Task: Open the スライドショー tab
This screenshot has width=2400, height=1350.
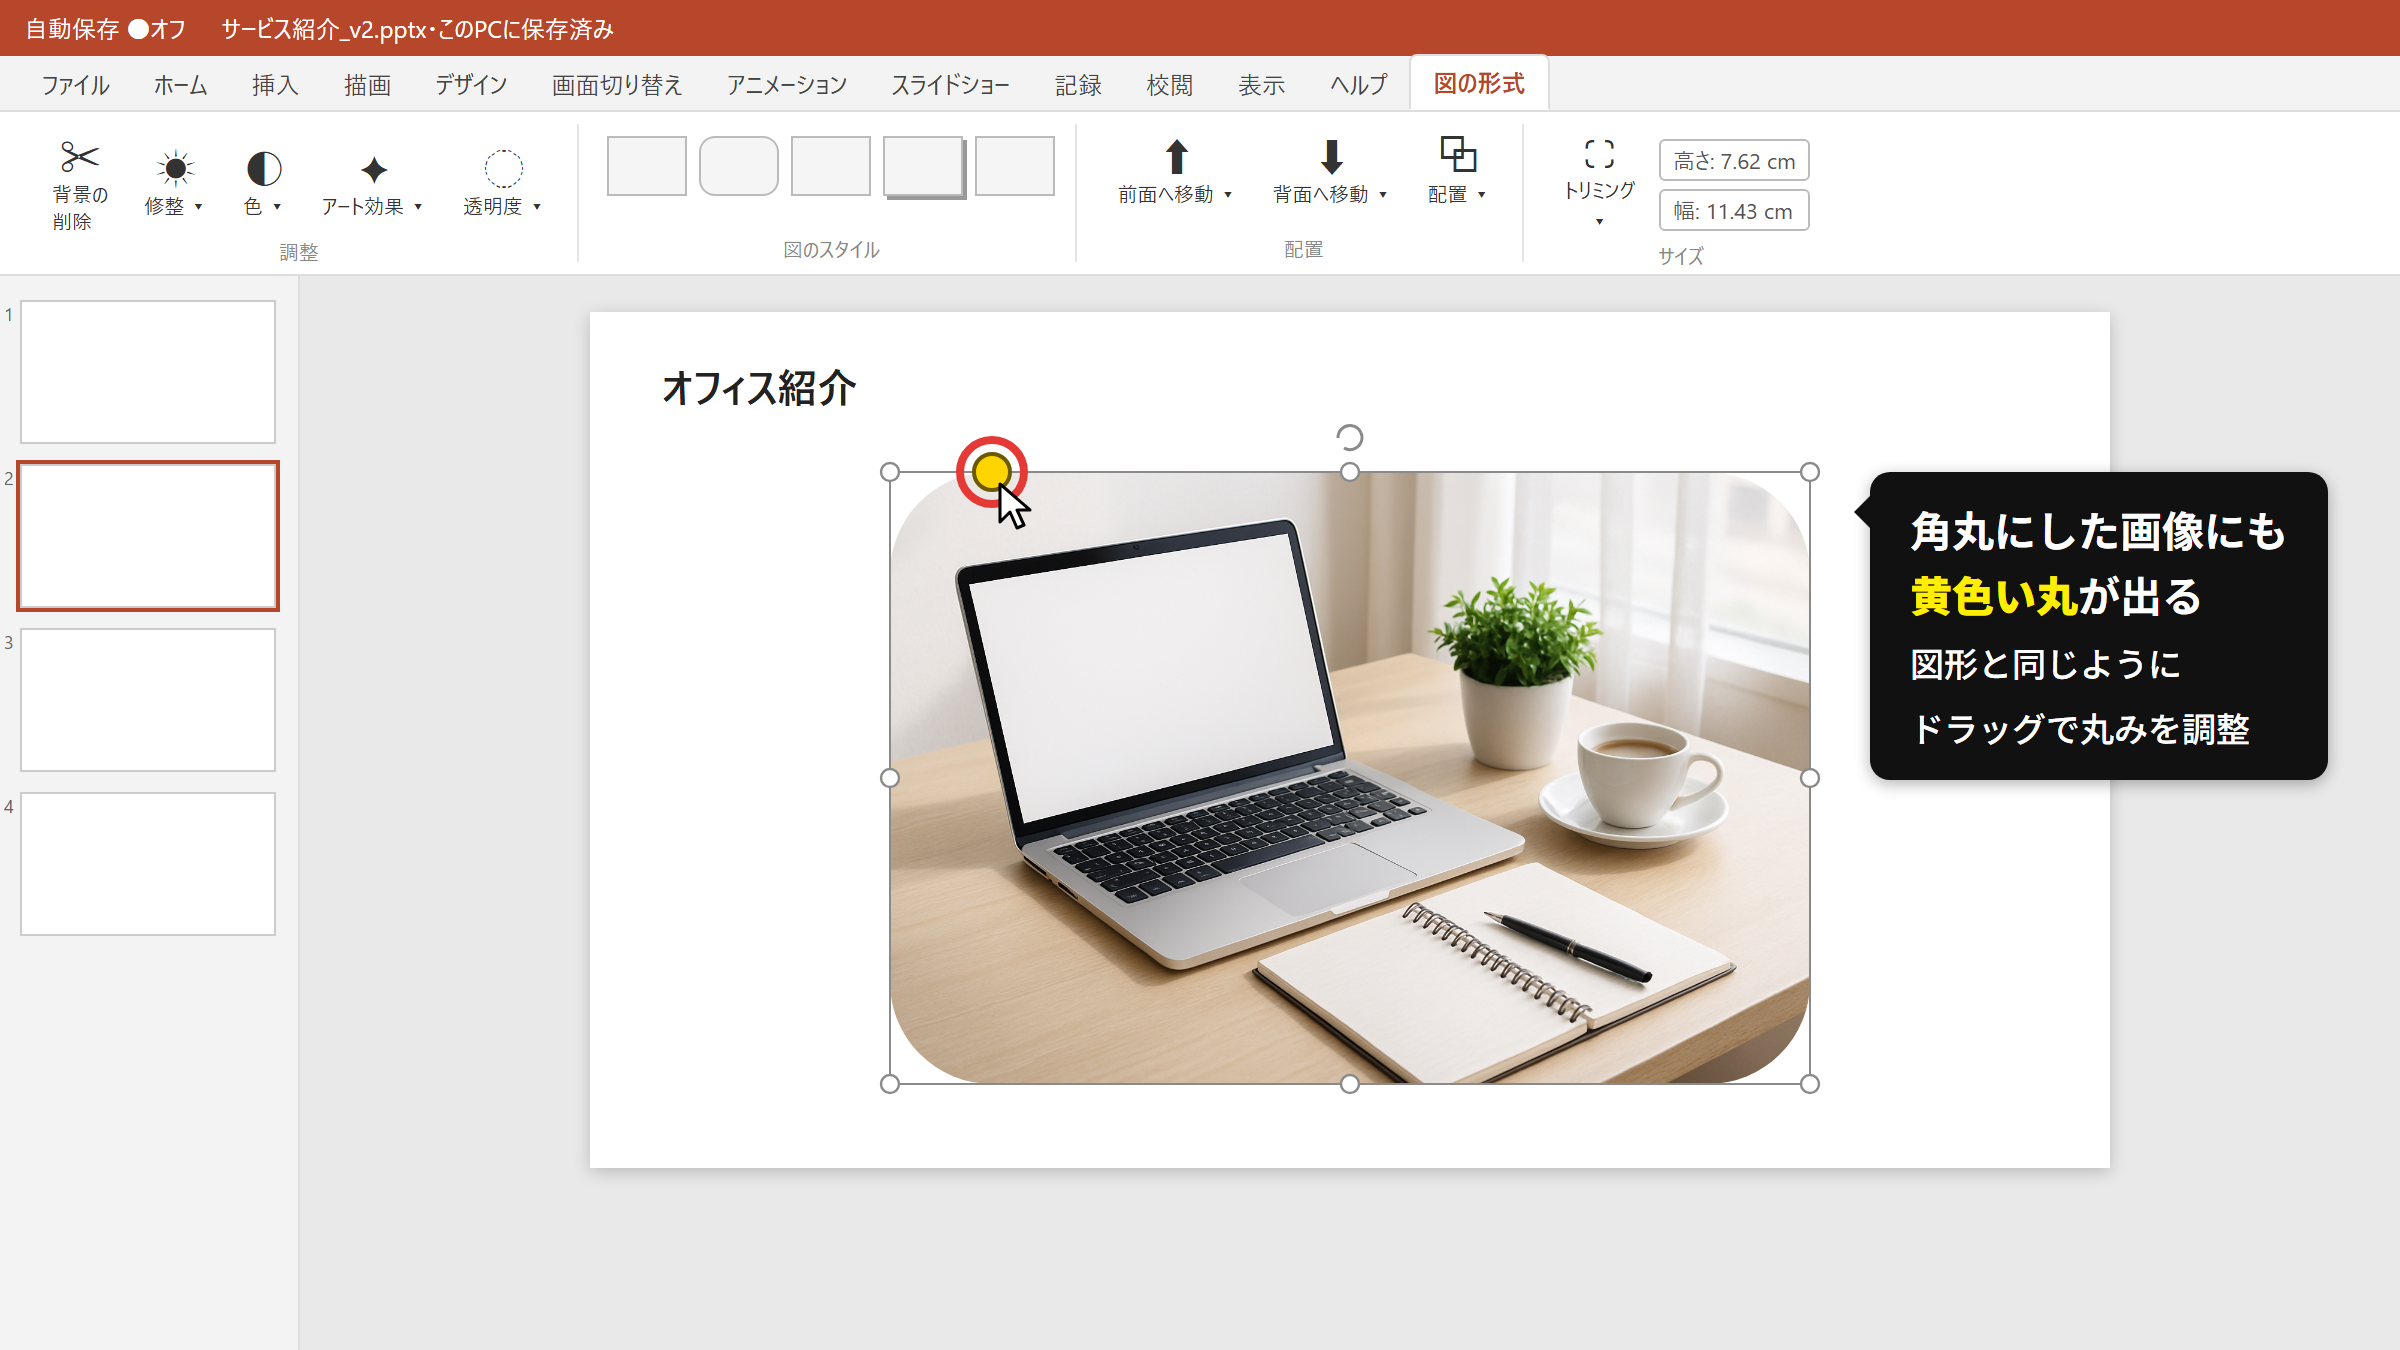Action: 950,85
